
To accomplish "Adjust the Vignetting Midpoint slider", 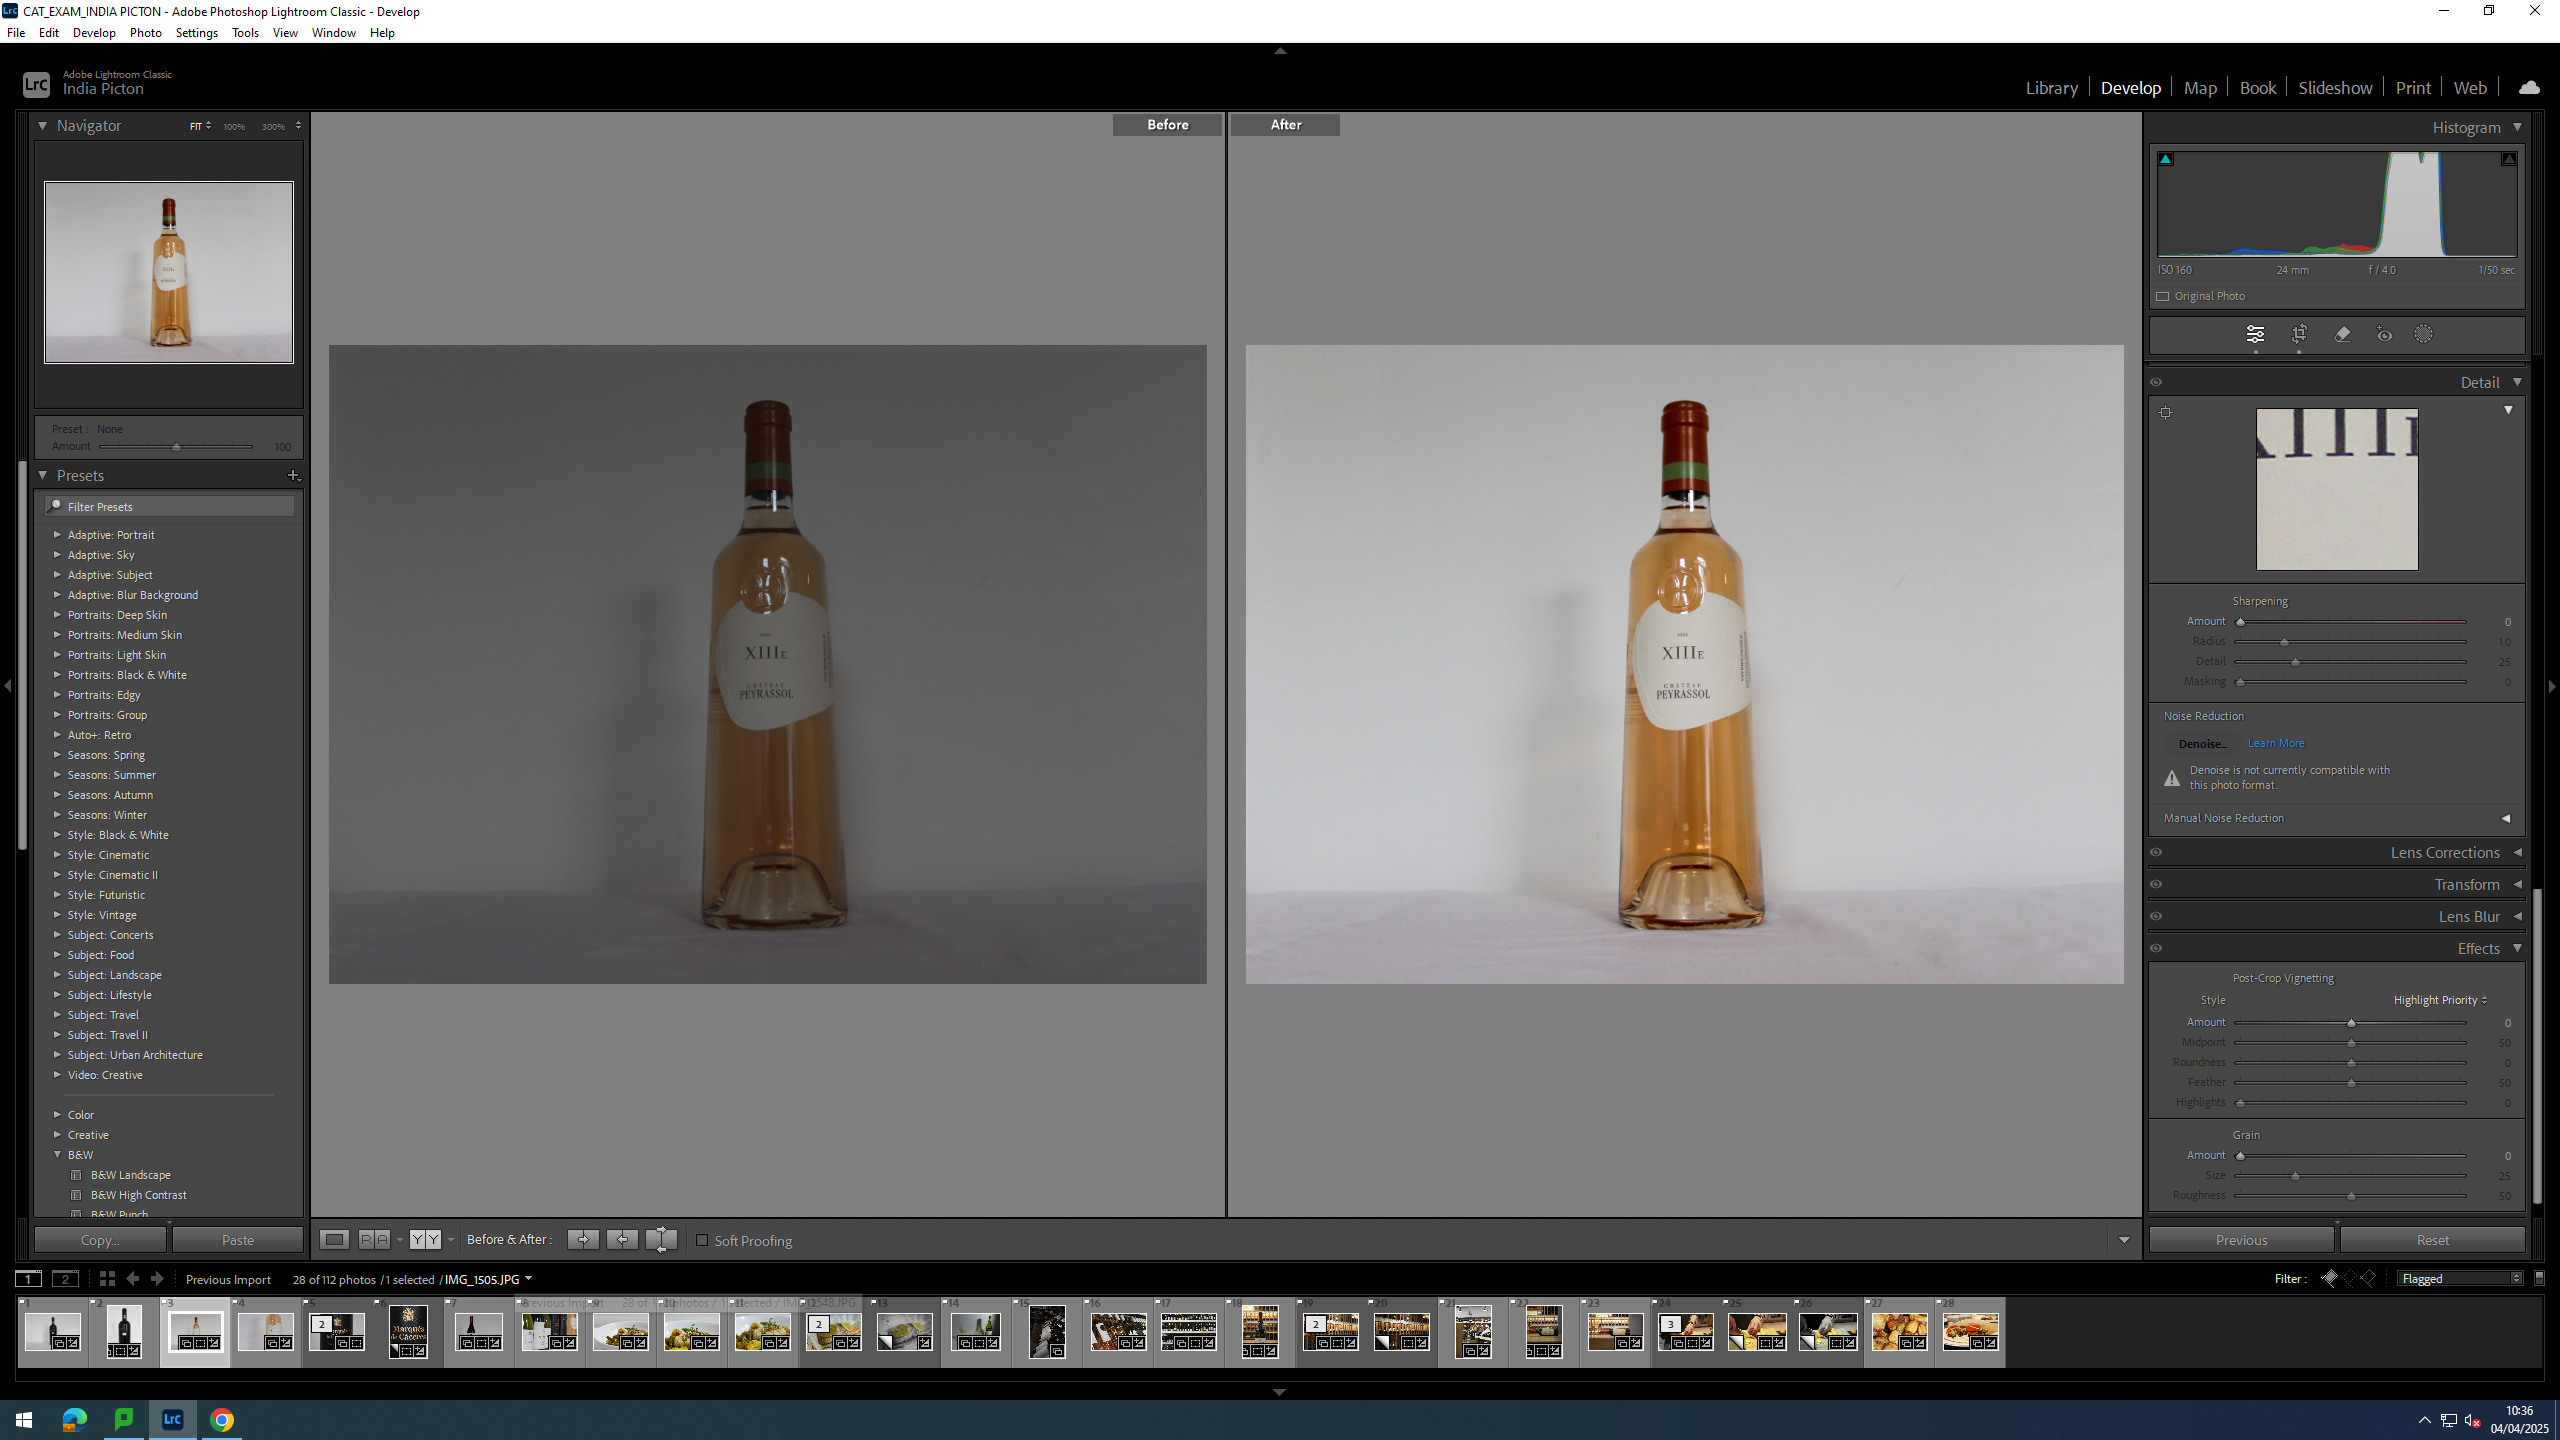I will 2350,1043.
